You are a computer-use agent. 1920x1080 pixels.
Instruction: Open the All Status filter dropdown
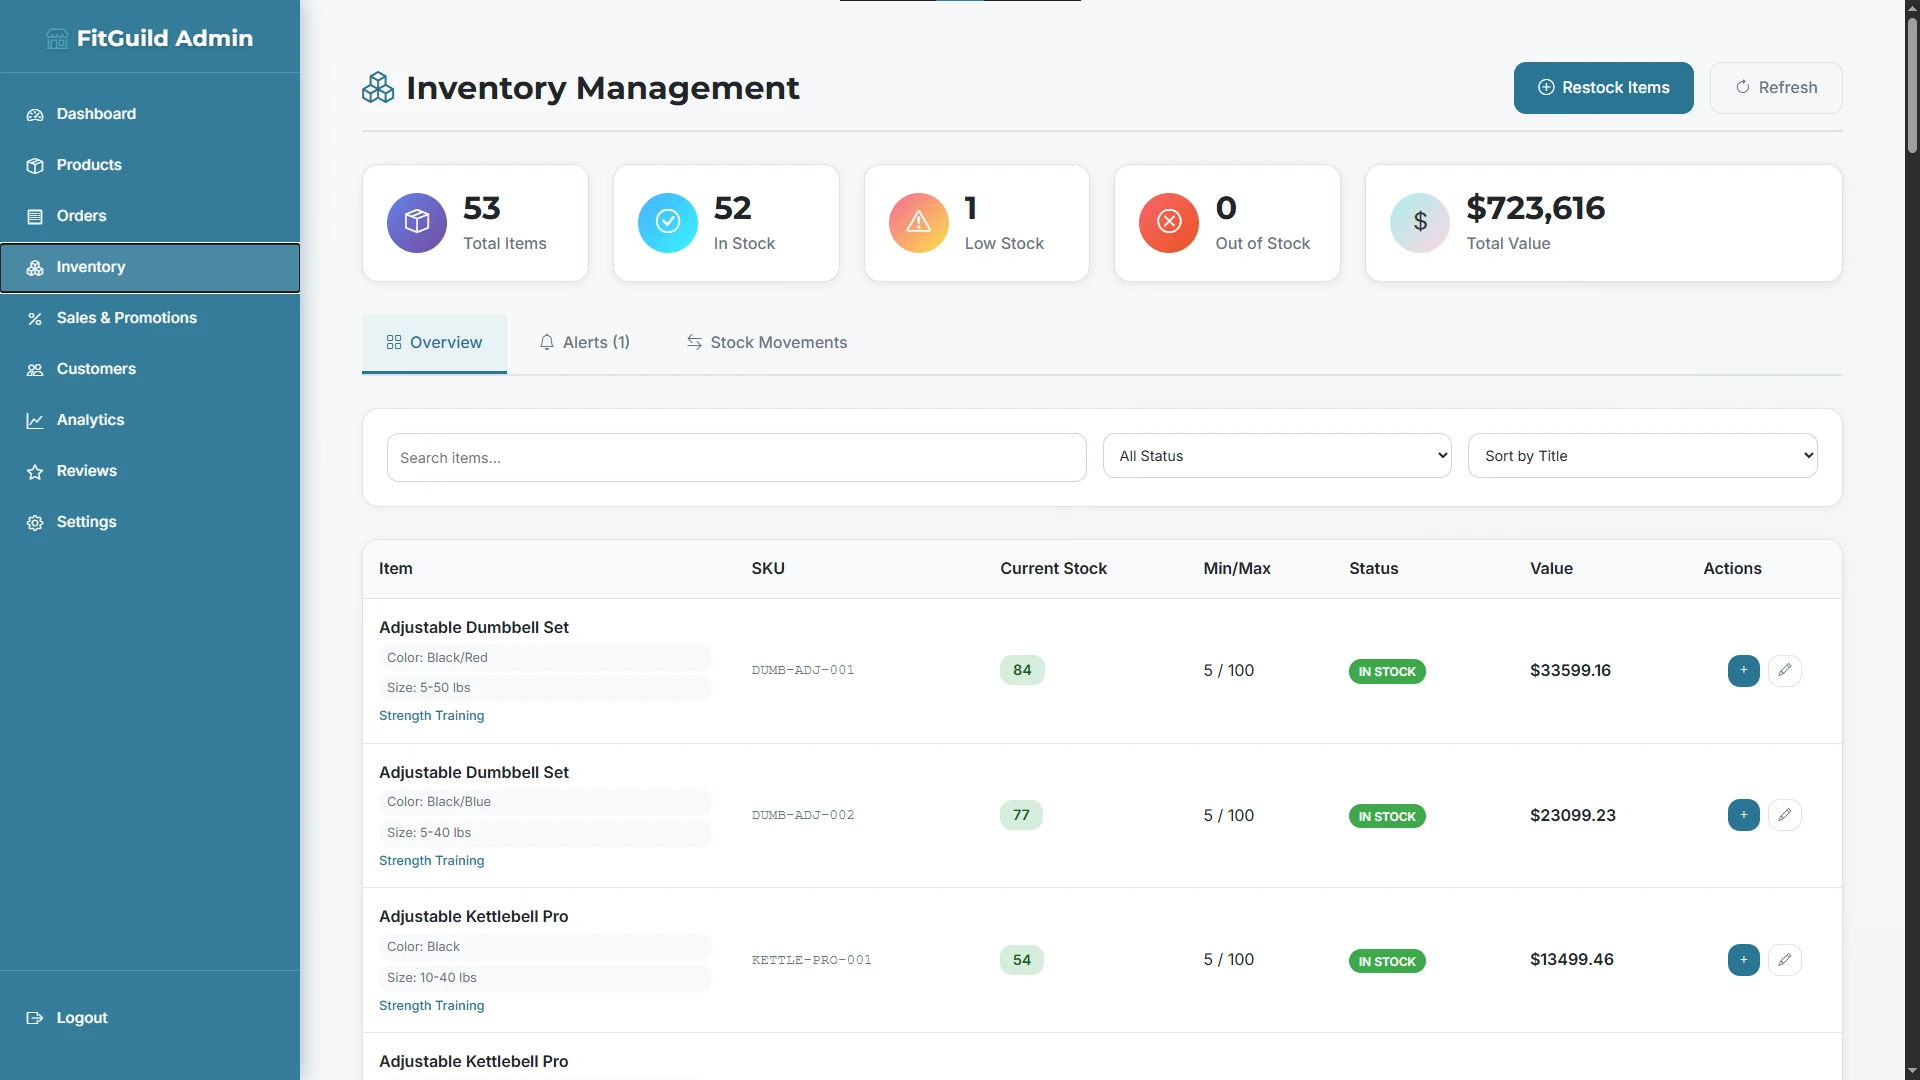tap(1277, 456)
